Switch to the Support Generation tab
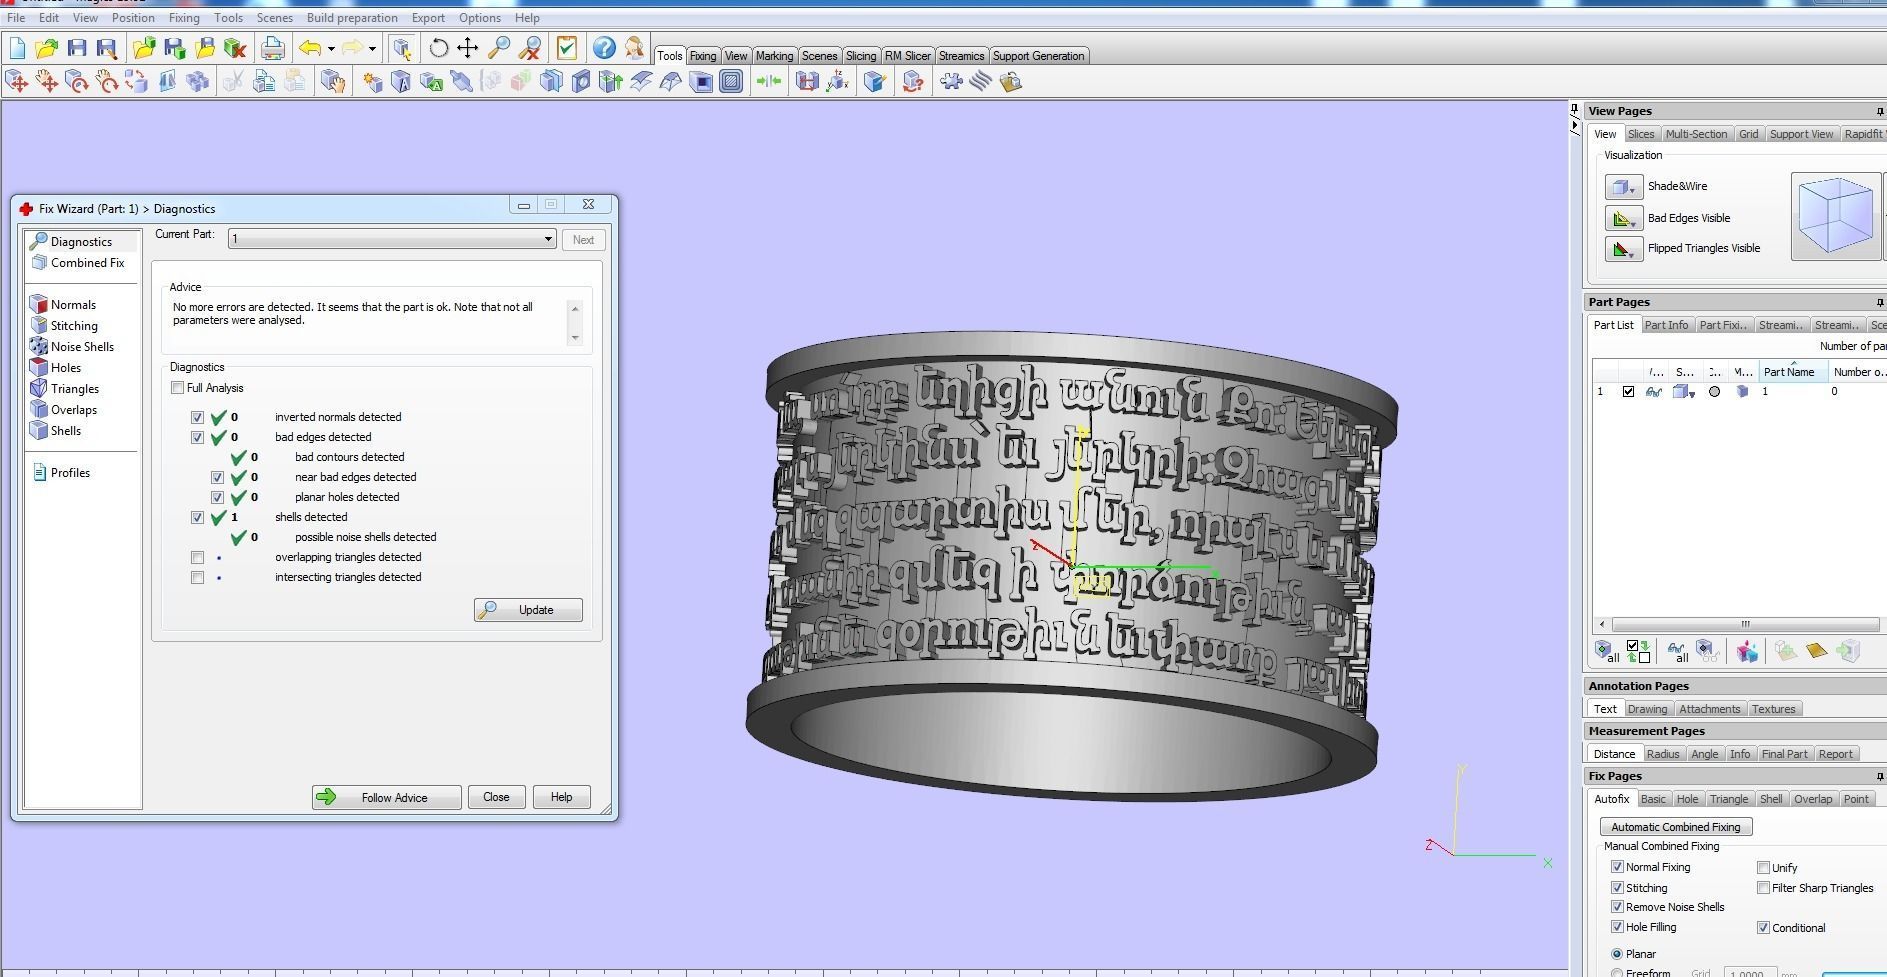 point(1038,56)
